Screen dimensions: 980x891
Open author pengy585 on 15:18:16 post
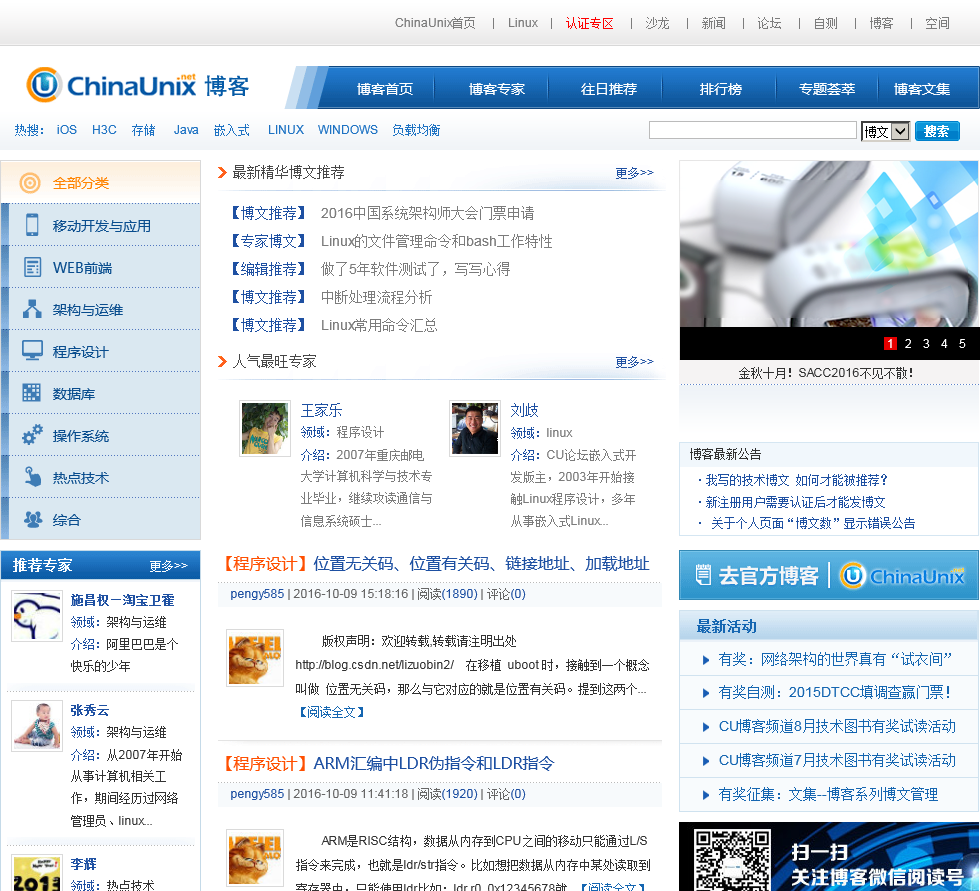257,594
